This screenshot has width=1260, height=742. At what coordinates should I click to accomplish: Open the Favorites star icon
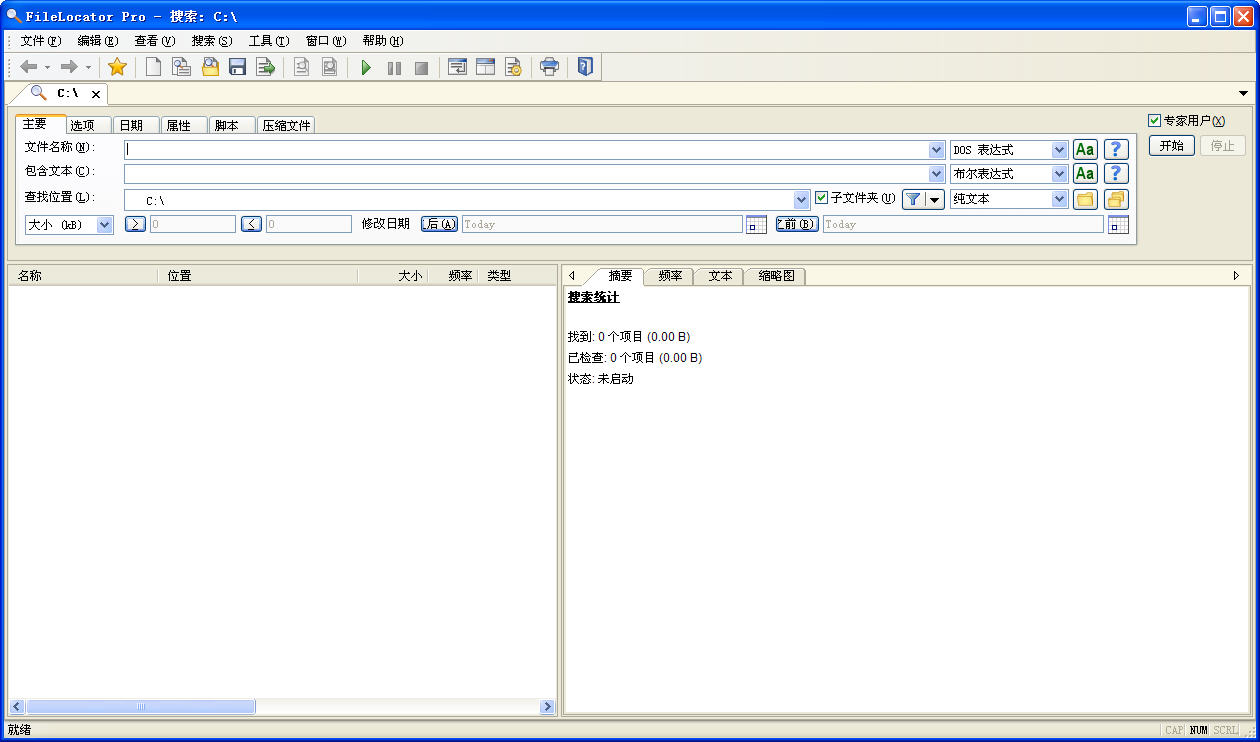117,67
